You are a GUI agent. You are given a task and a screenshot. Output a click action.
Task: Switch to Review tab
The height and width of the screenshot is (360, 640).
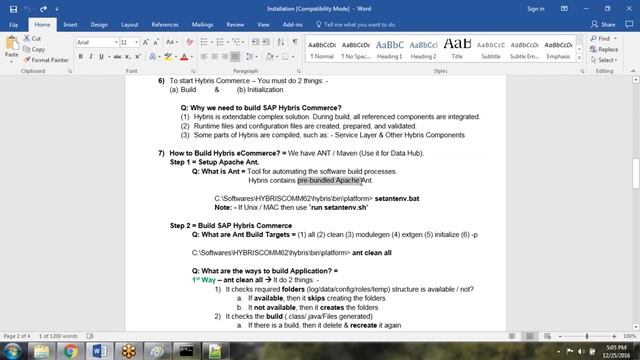pos(235,24)
